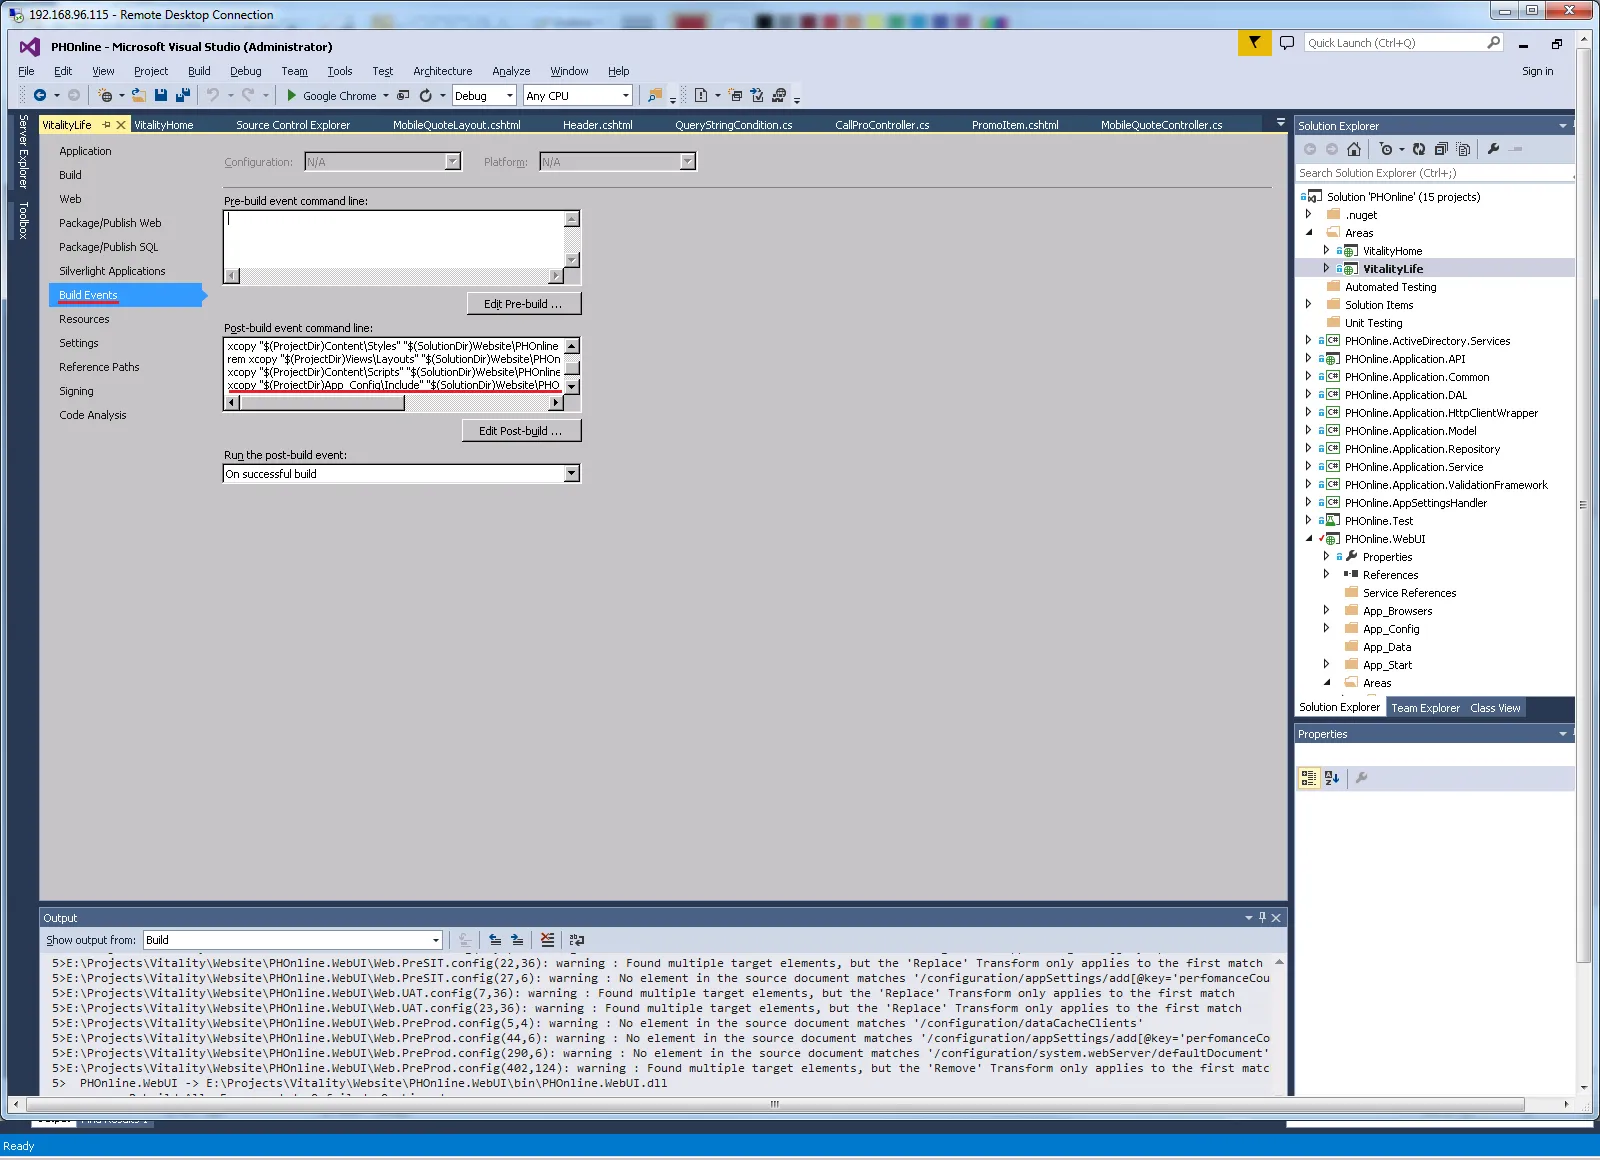Open the Server Explorer side tab
1600x1160 pixels.
(x=23, y=151)
